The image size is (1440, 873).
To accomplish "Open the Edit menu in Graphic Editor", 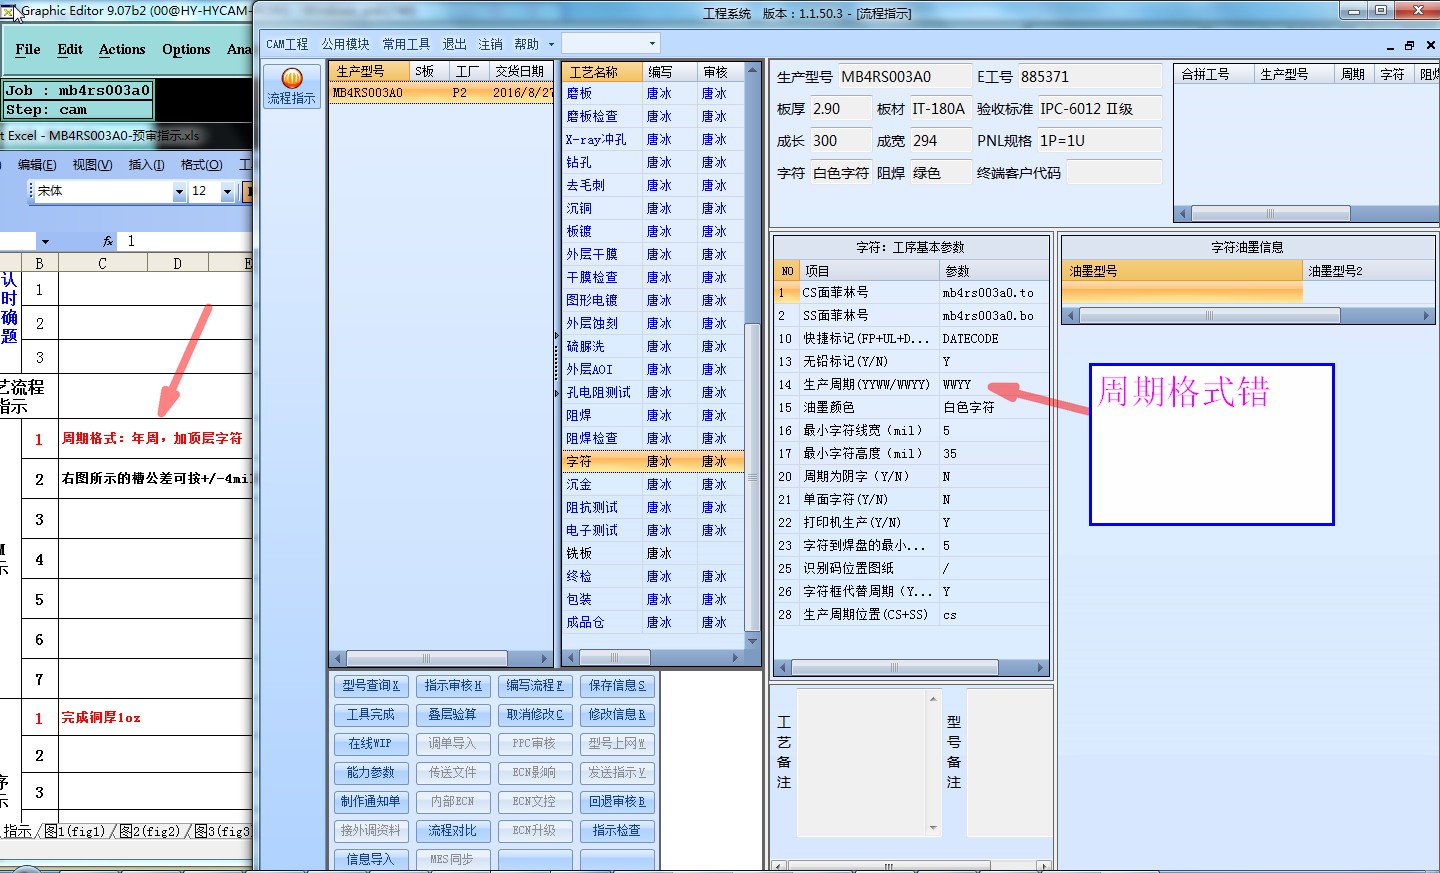I will point(70,49).
